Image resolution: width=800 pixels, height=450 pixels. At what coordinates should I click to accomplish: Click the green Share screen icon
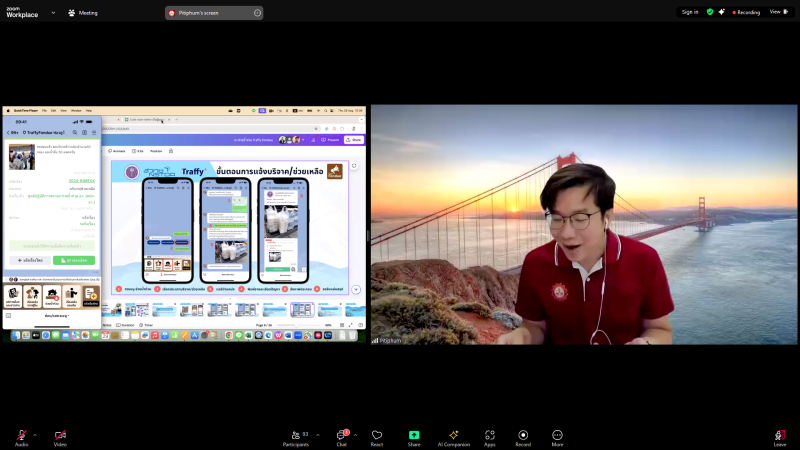(x=414, y=435)
